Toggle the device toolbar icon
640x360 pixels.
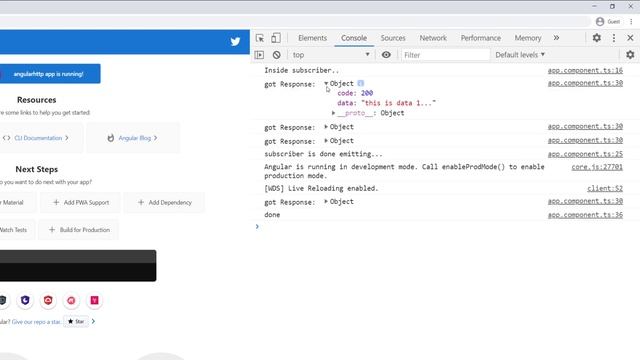[x=276, y=38]
